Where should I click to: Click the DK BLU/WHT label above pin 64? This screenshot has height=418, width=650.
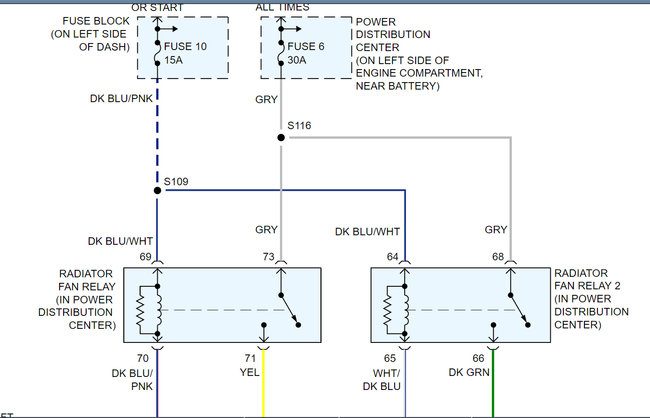(367, 232)
